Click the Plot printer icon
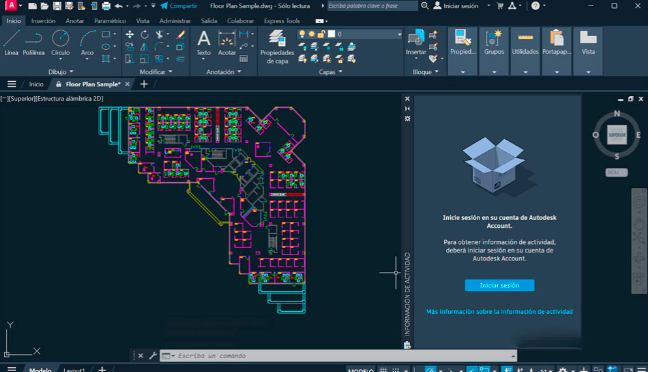 (106, 6)
